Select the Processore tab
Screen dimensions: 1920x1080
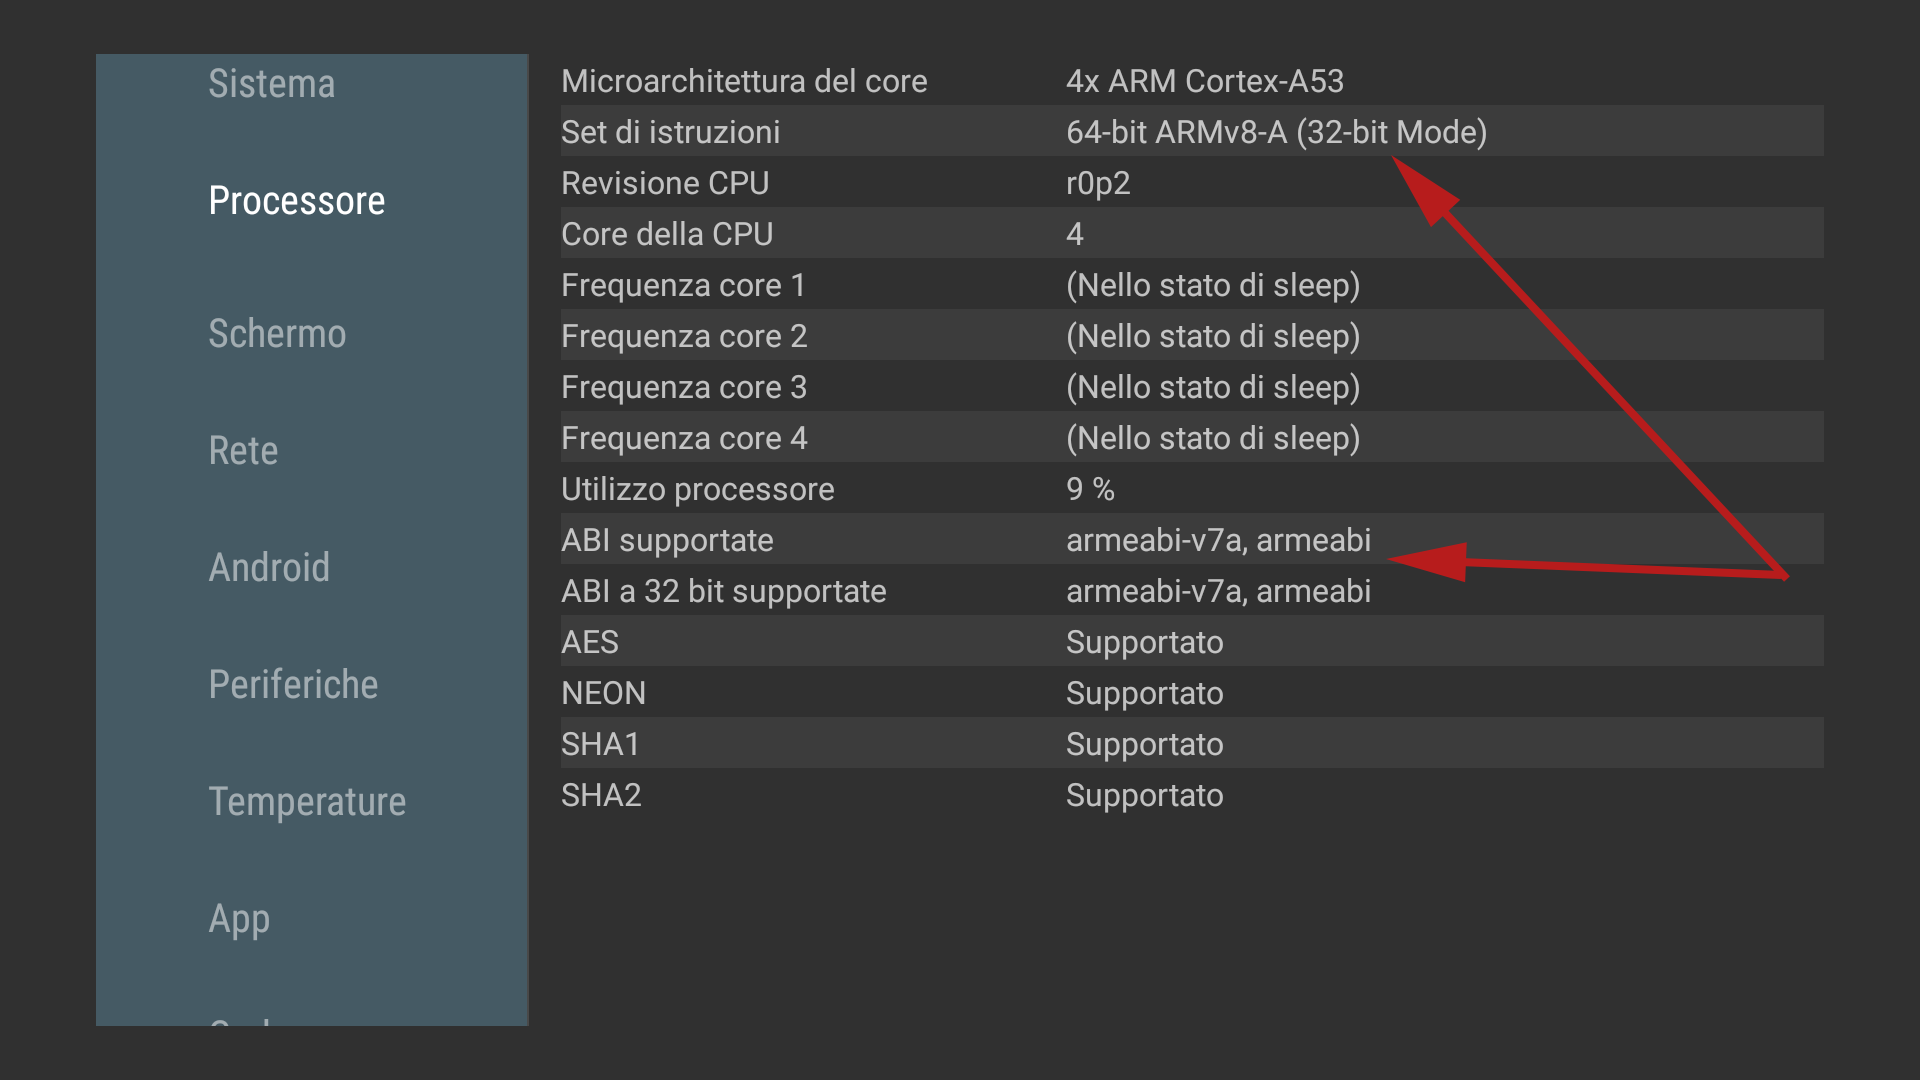pos(296,201)
